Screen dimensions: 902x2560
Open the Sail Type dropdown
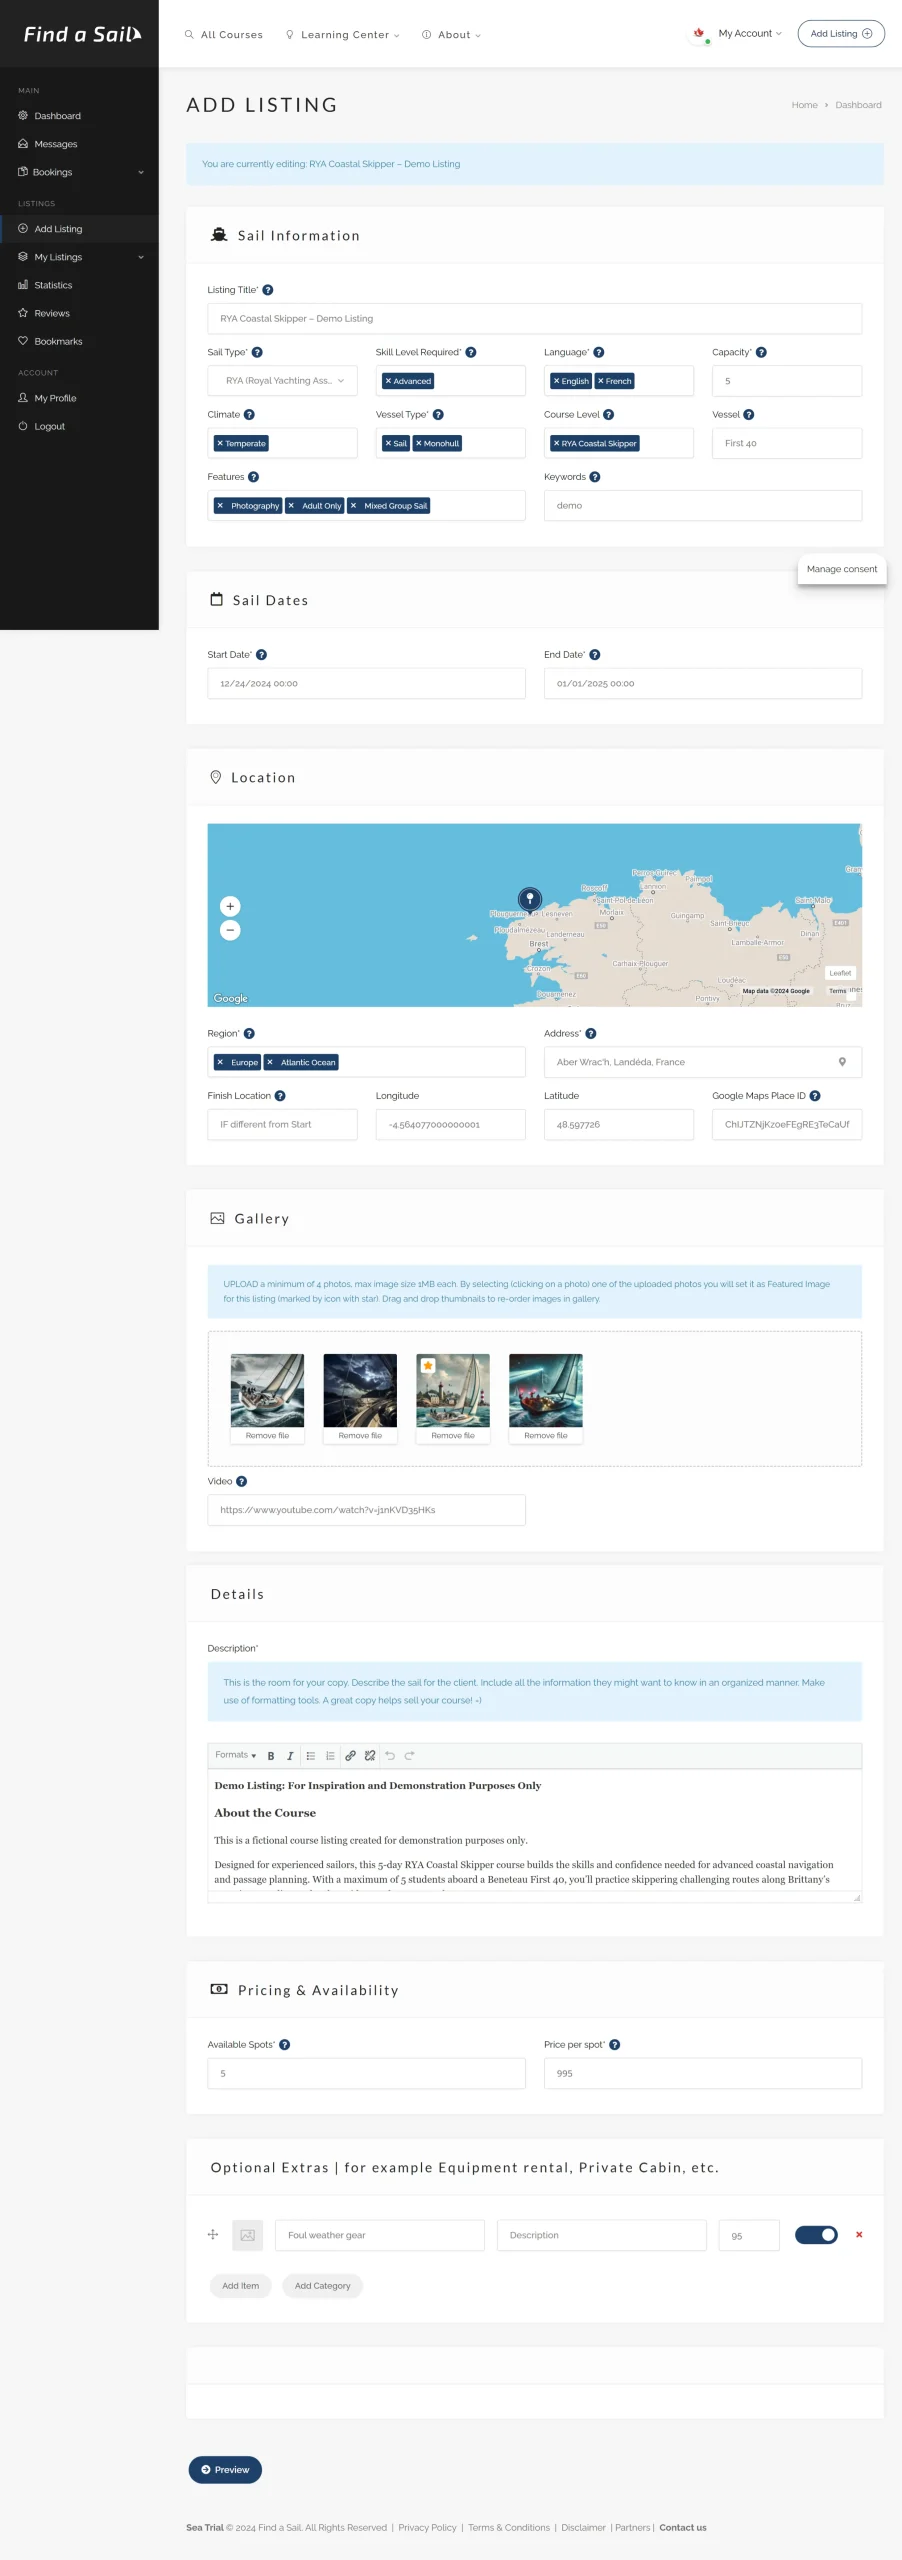(x=282, y=381)
